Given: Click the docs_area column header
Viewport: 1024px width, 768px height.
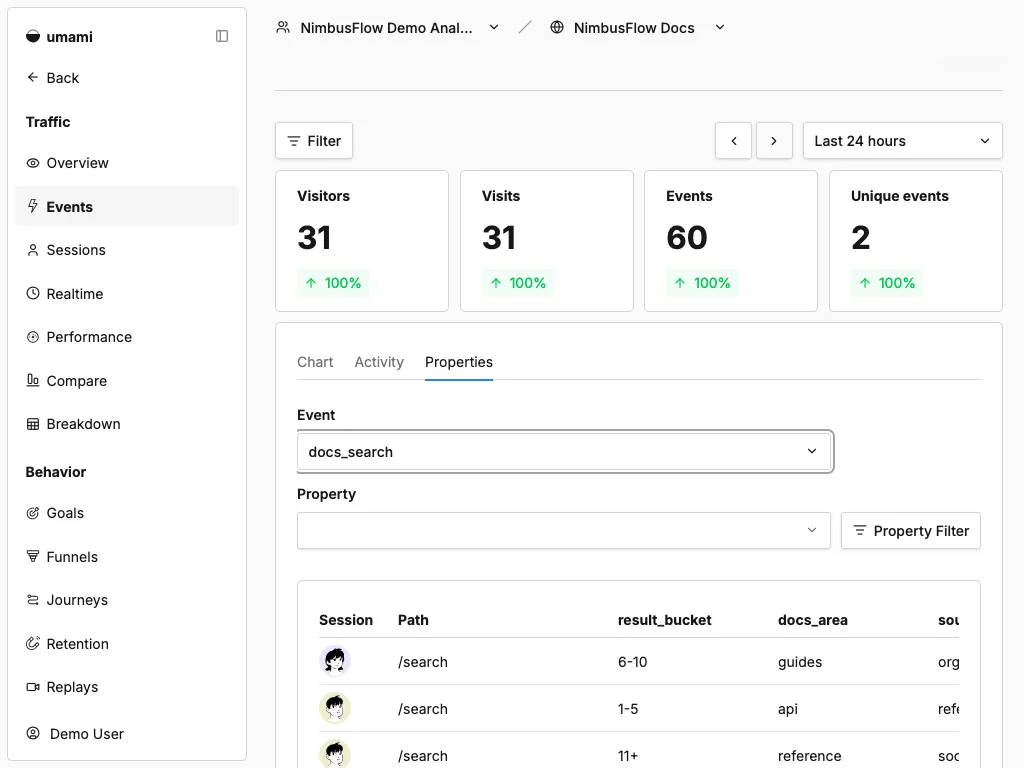Looking at the screenshot, I should 812,620.
